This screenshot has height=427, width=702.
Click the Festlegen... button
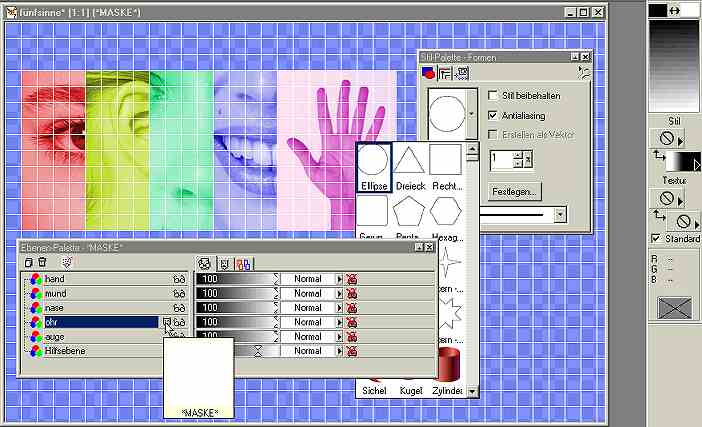(x=515, y=190)
